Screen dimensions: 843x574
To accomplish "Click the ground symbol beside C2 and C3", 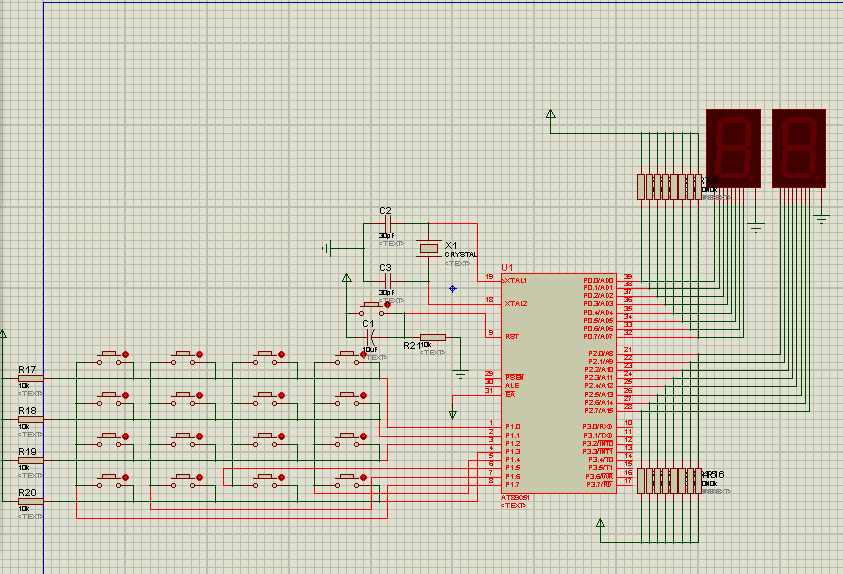I will [x=326, y=248].
